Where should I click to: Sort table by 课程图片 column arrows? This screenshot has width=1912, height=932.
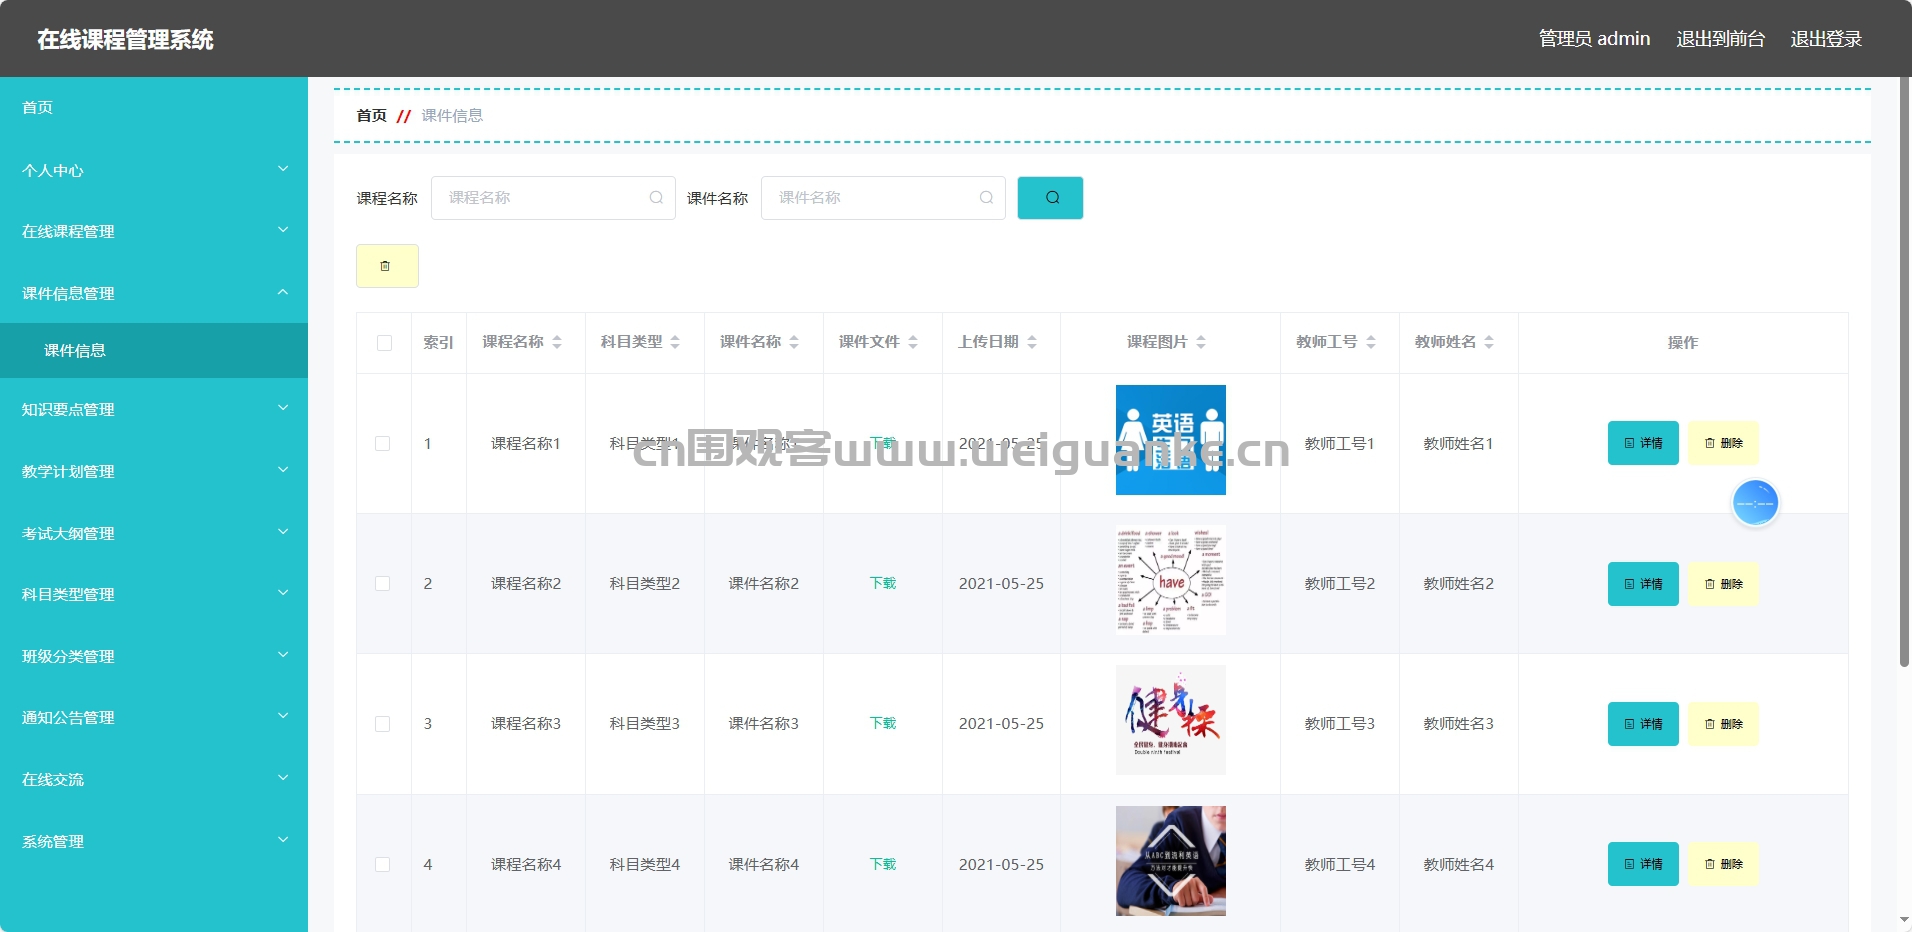pos(1201,342)
